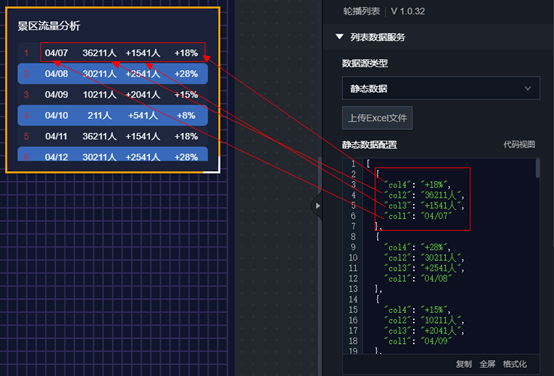
Task: Click the 轮播列表 component name
Action: [361, 11]
